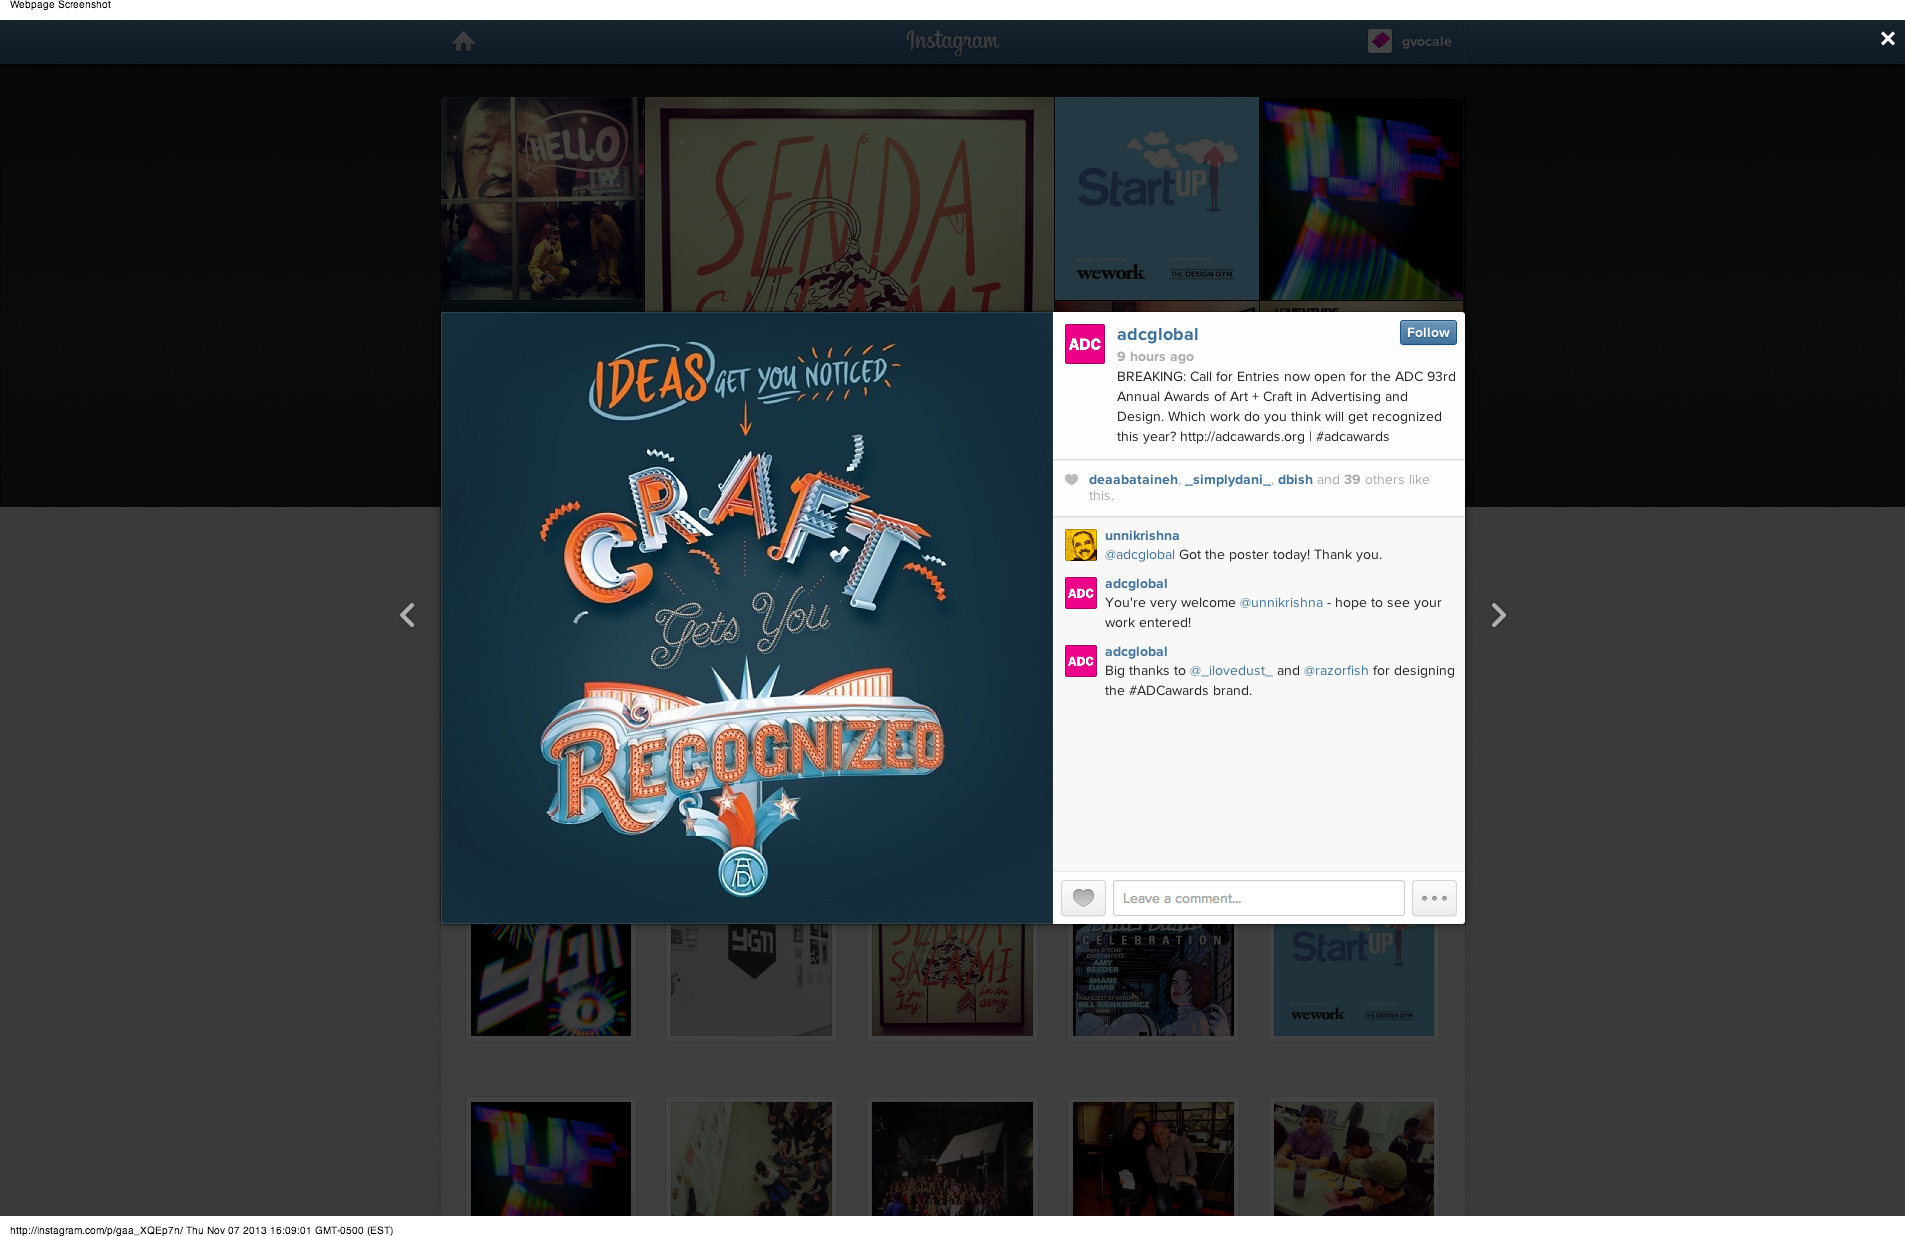Click the Instagram logo in the header

pyautogui.click(x=952, y=41)
